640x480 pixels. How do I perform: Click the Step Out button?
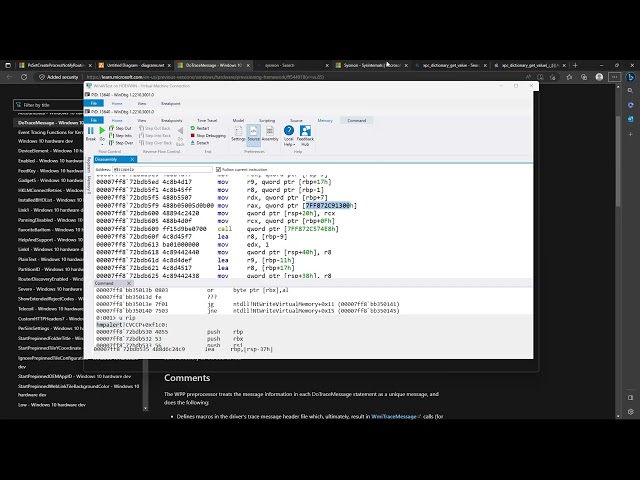(120, 128)
